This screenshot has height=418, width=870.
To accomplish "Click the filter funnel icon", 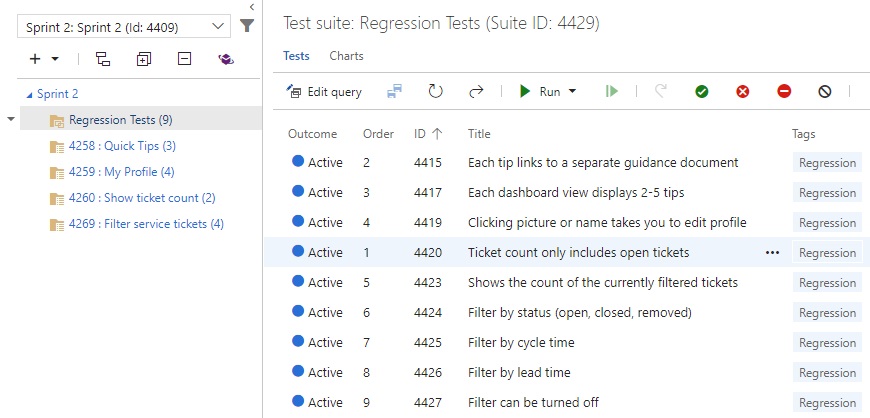I will coord(247,26).
